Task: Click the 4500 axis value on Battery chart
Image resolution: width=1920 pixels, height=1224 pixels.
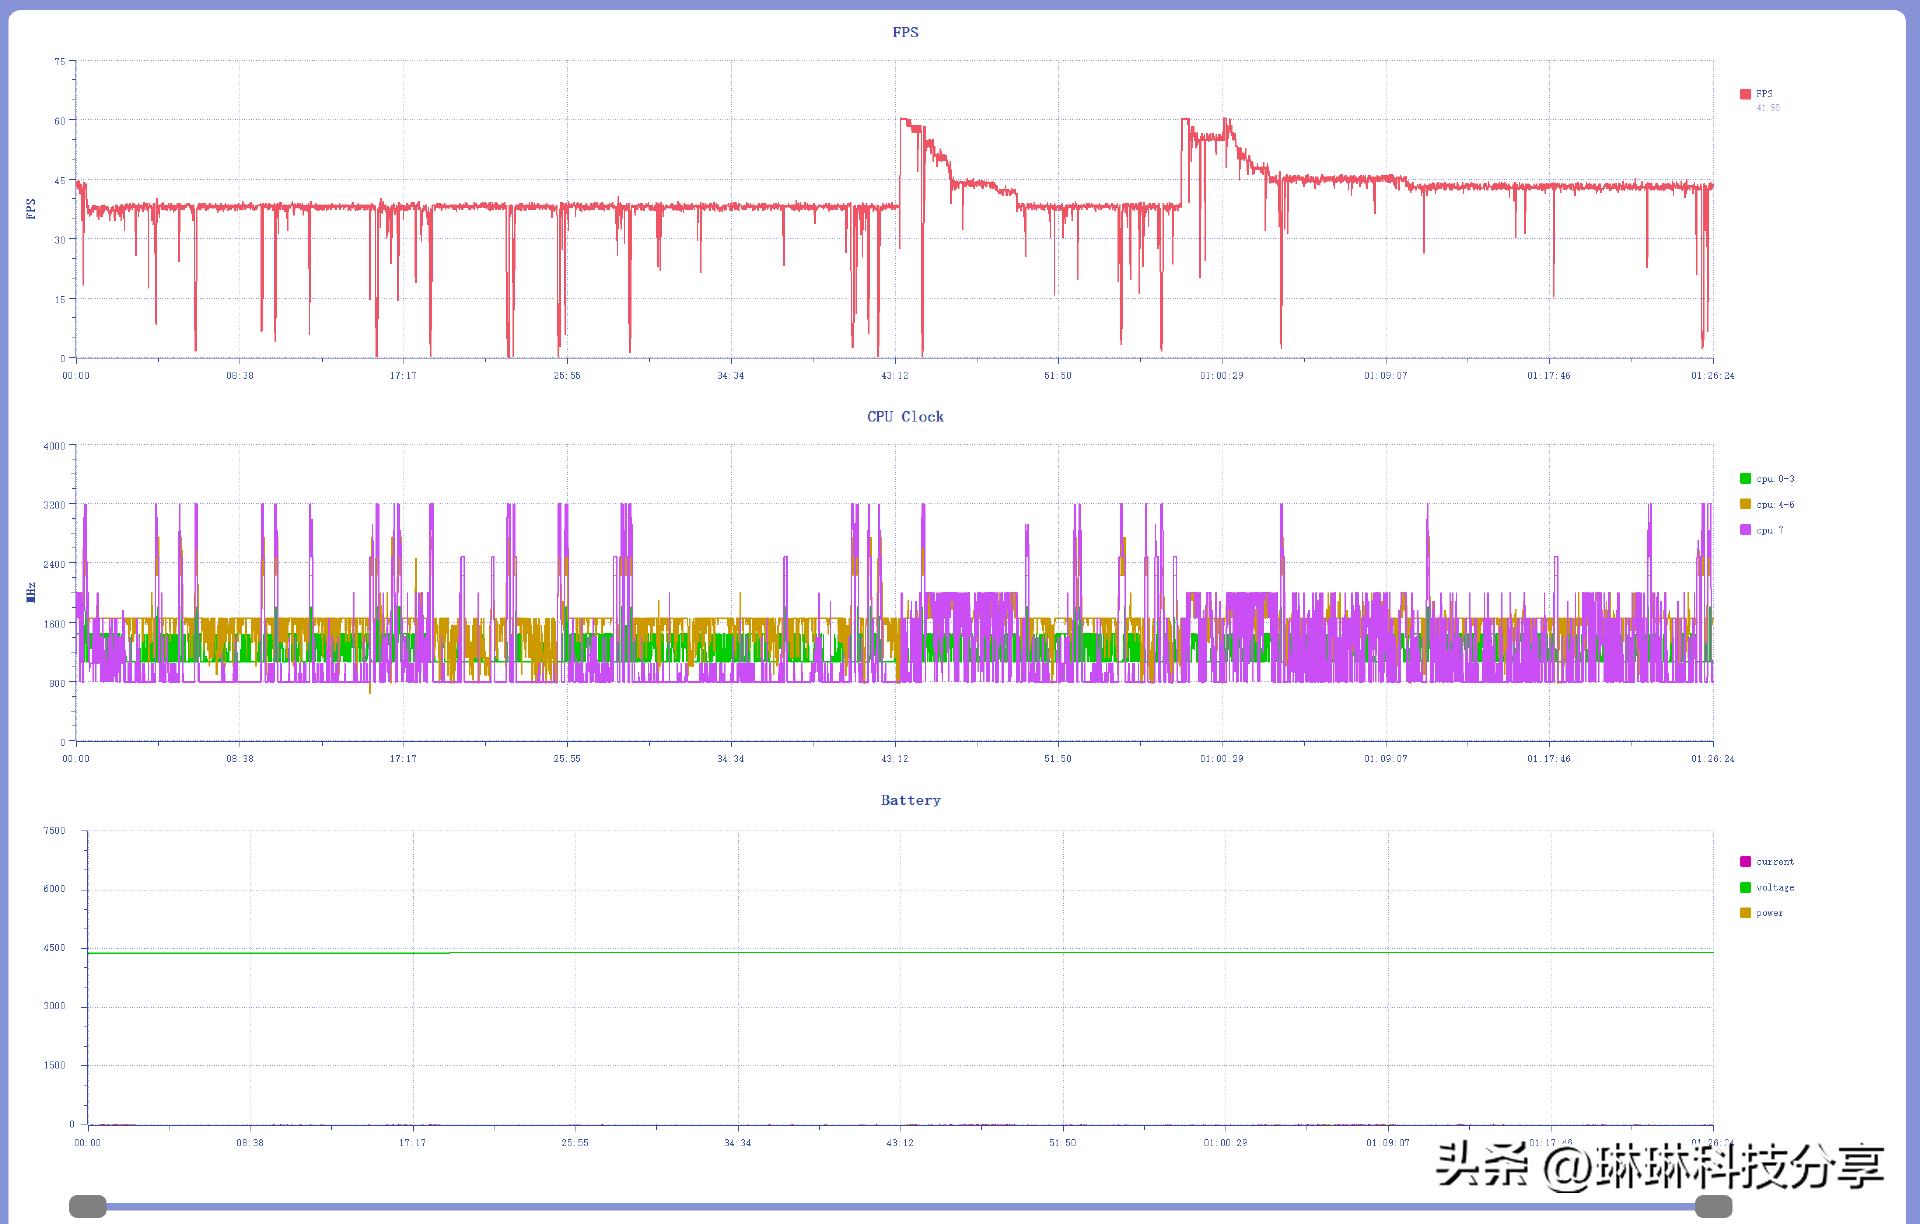Action: (54, 947)
